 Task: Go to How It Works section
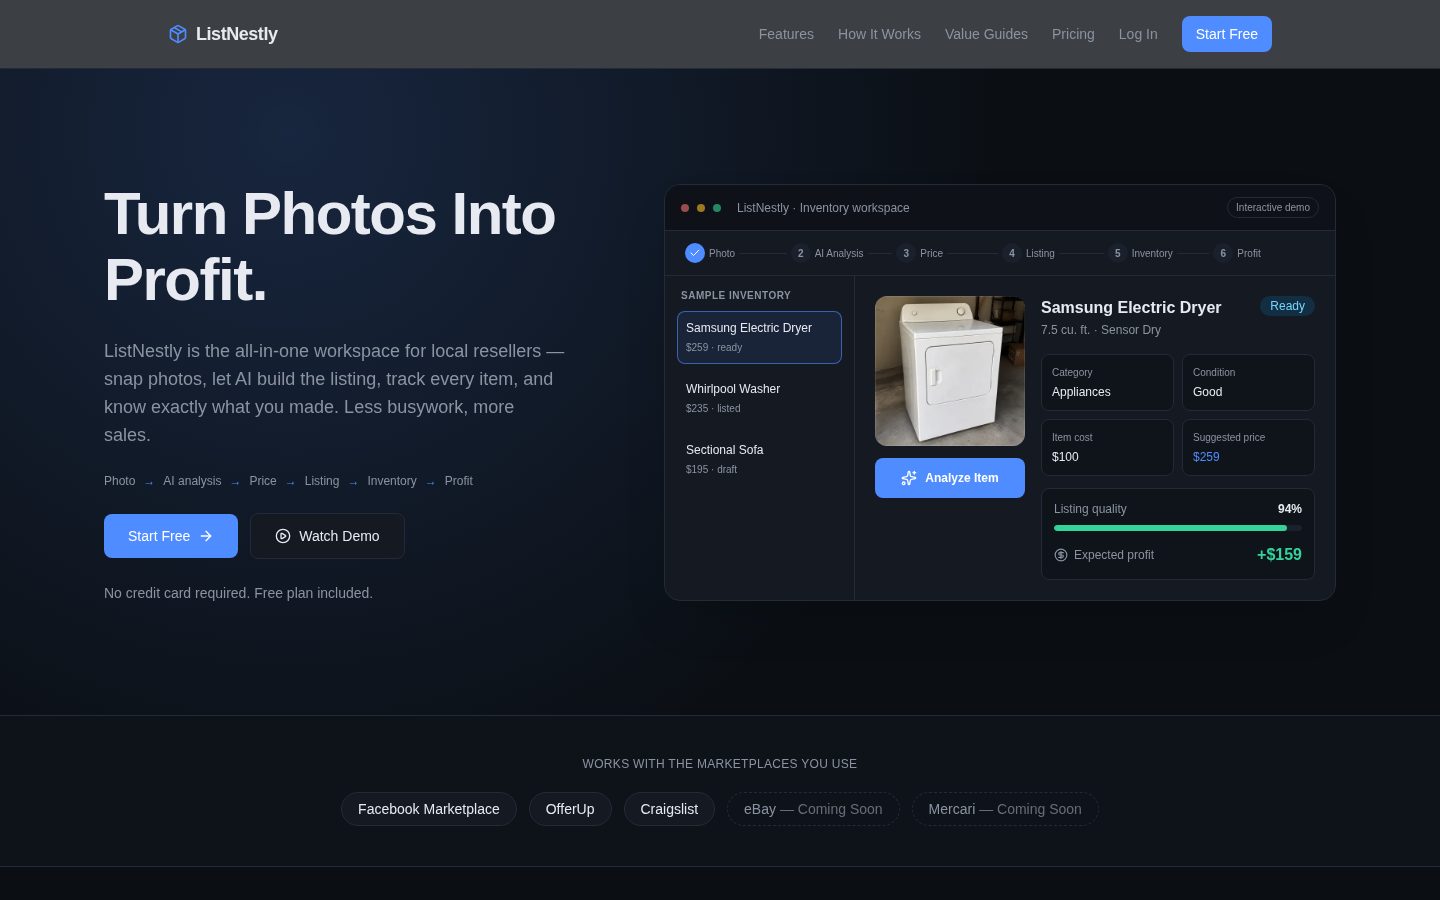(879, 34)
